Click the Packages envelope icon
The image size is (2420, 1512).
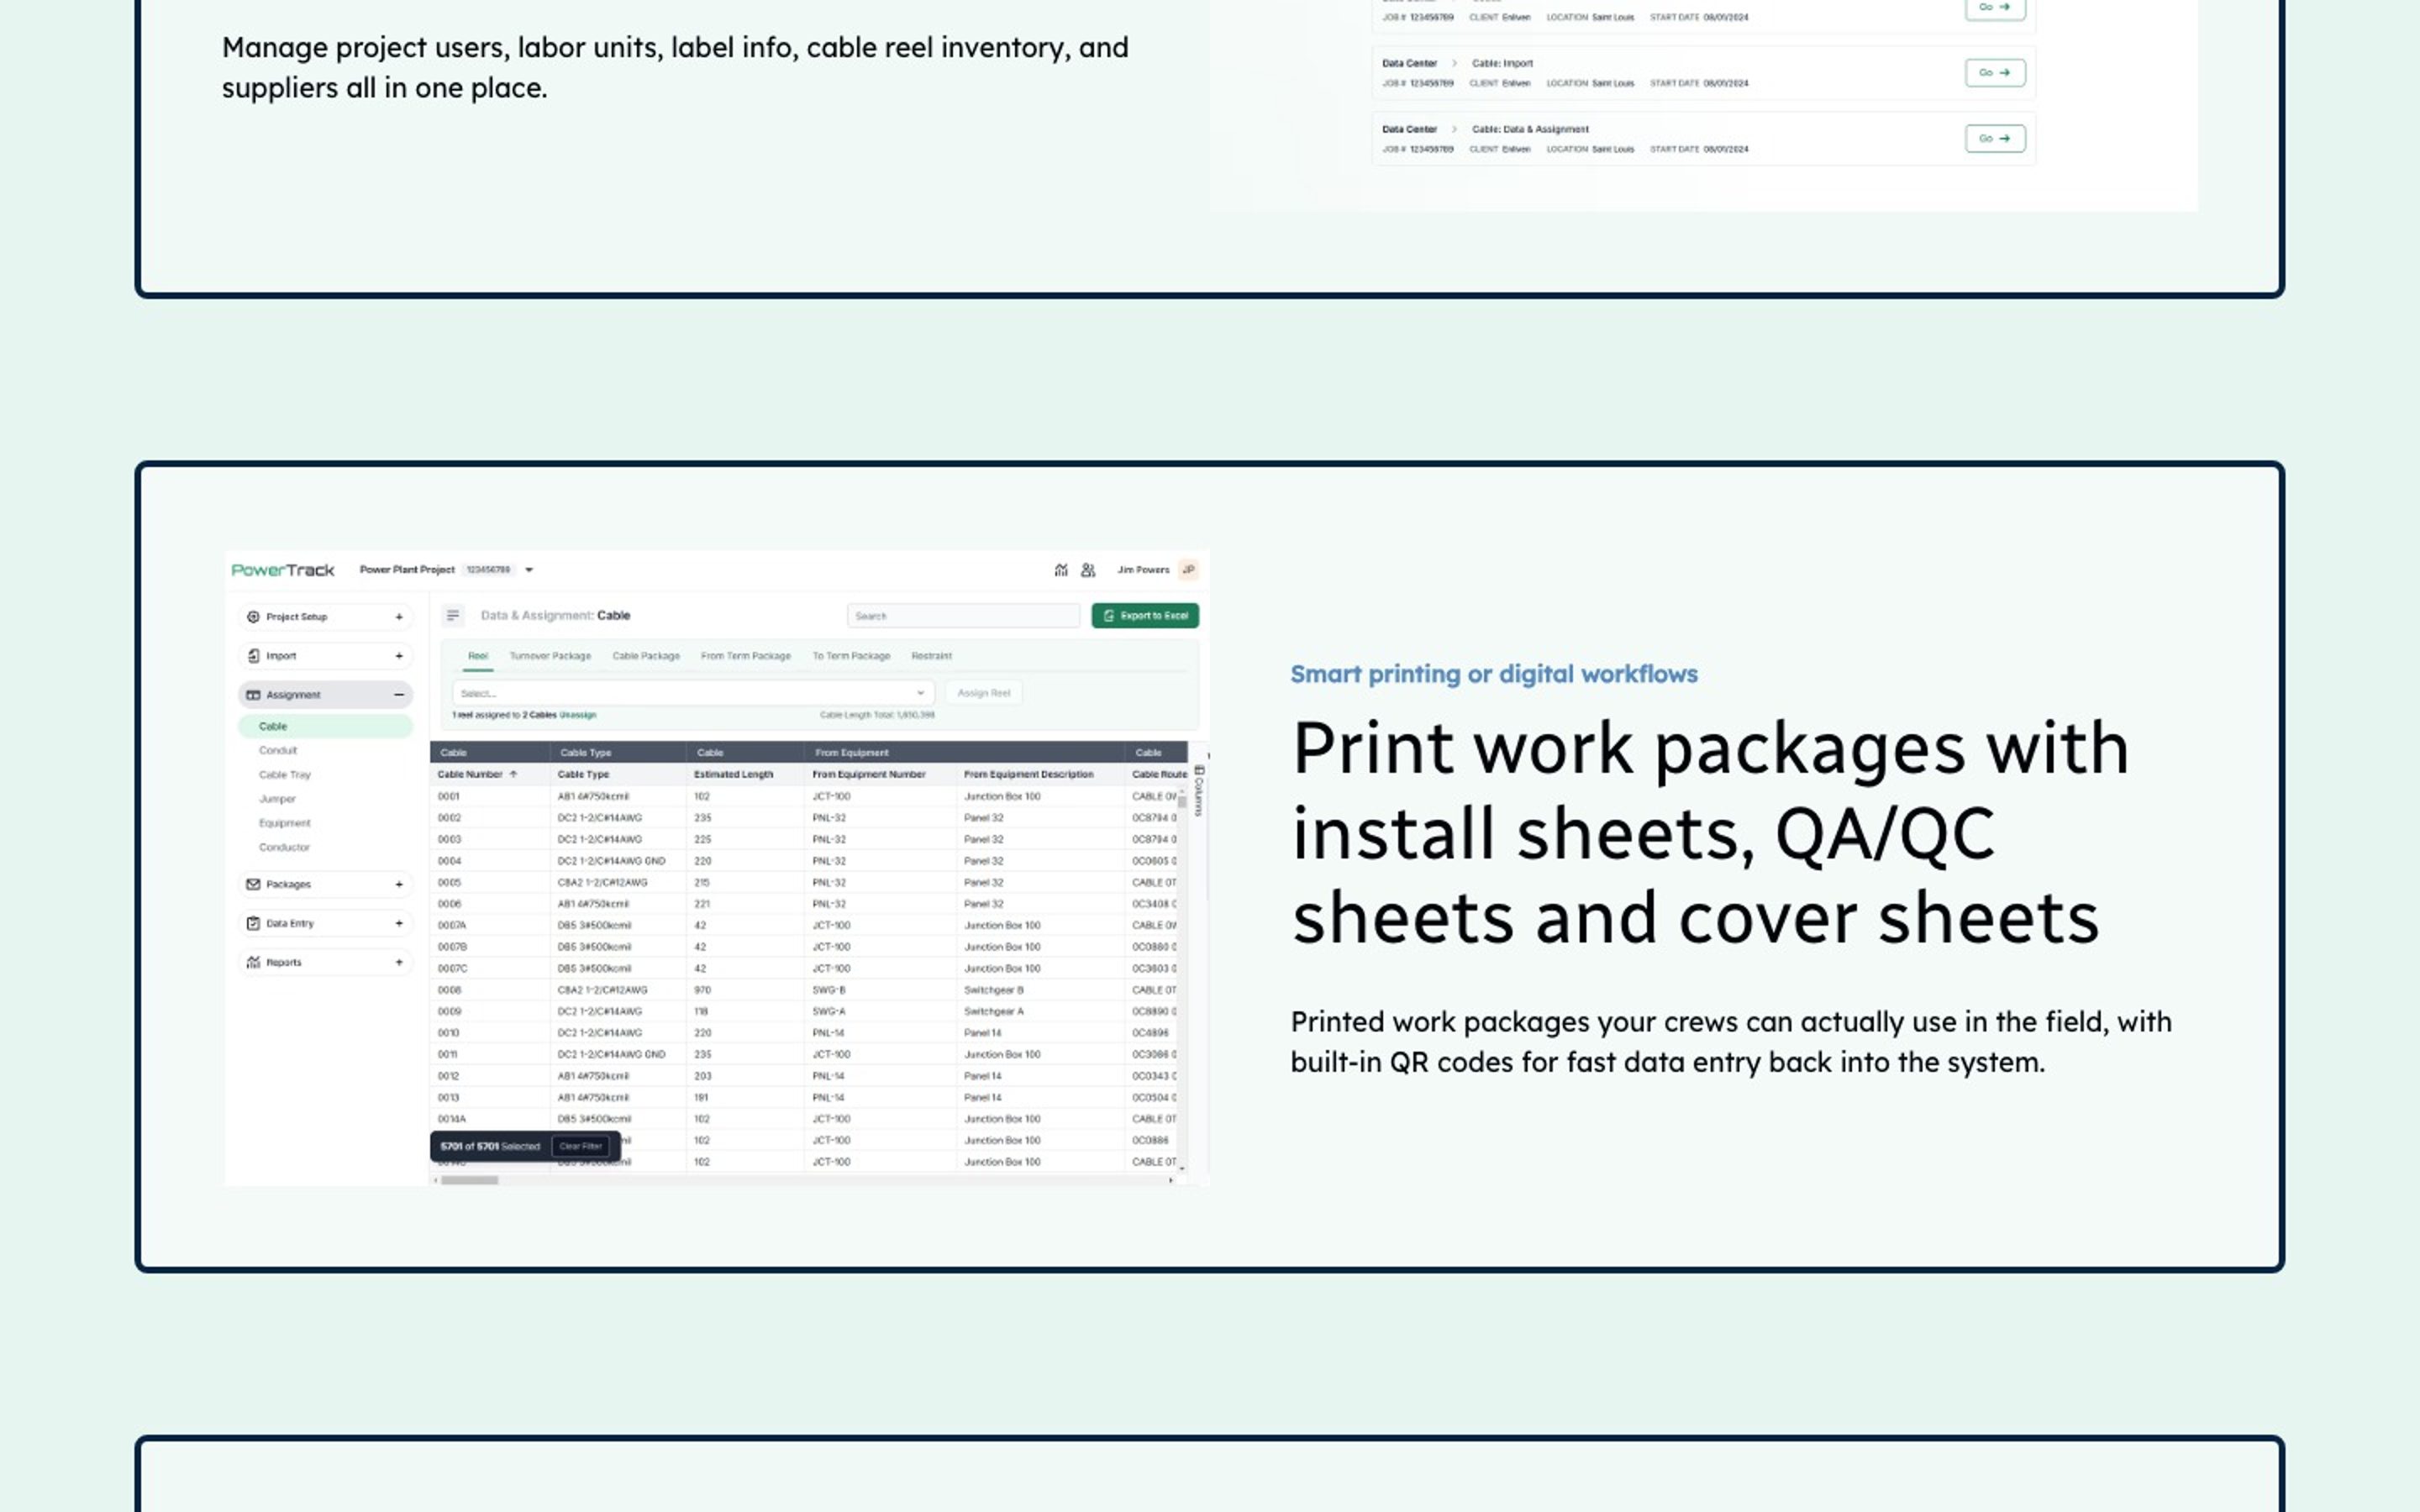click(253, 884)
